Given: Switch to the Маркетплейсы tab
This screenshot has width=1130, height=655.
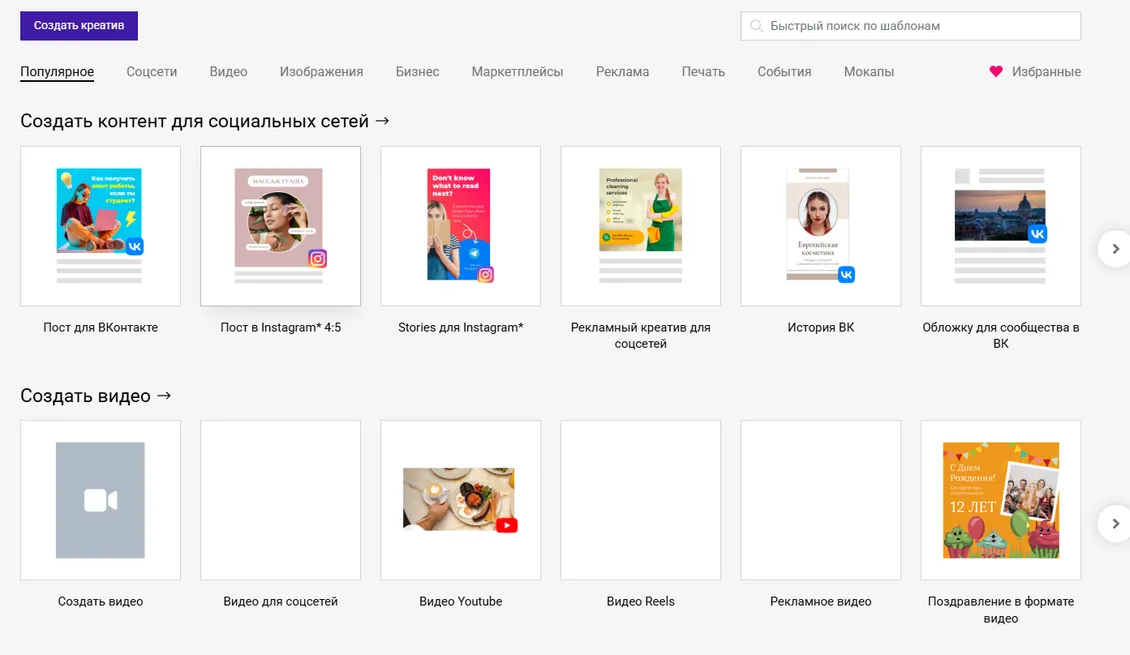Looking at the screenshot, I should 517,71.
